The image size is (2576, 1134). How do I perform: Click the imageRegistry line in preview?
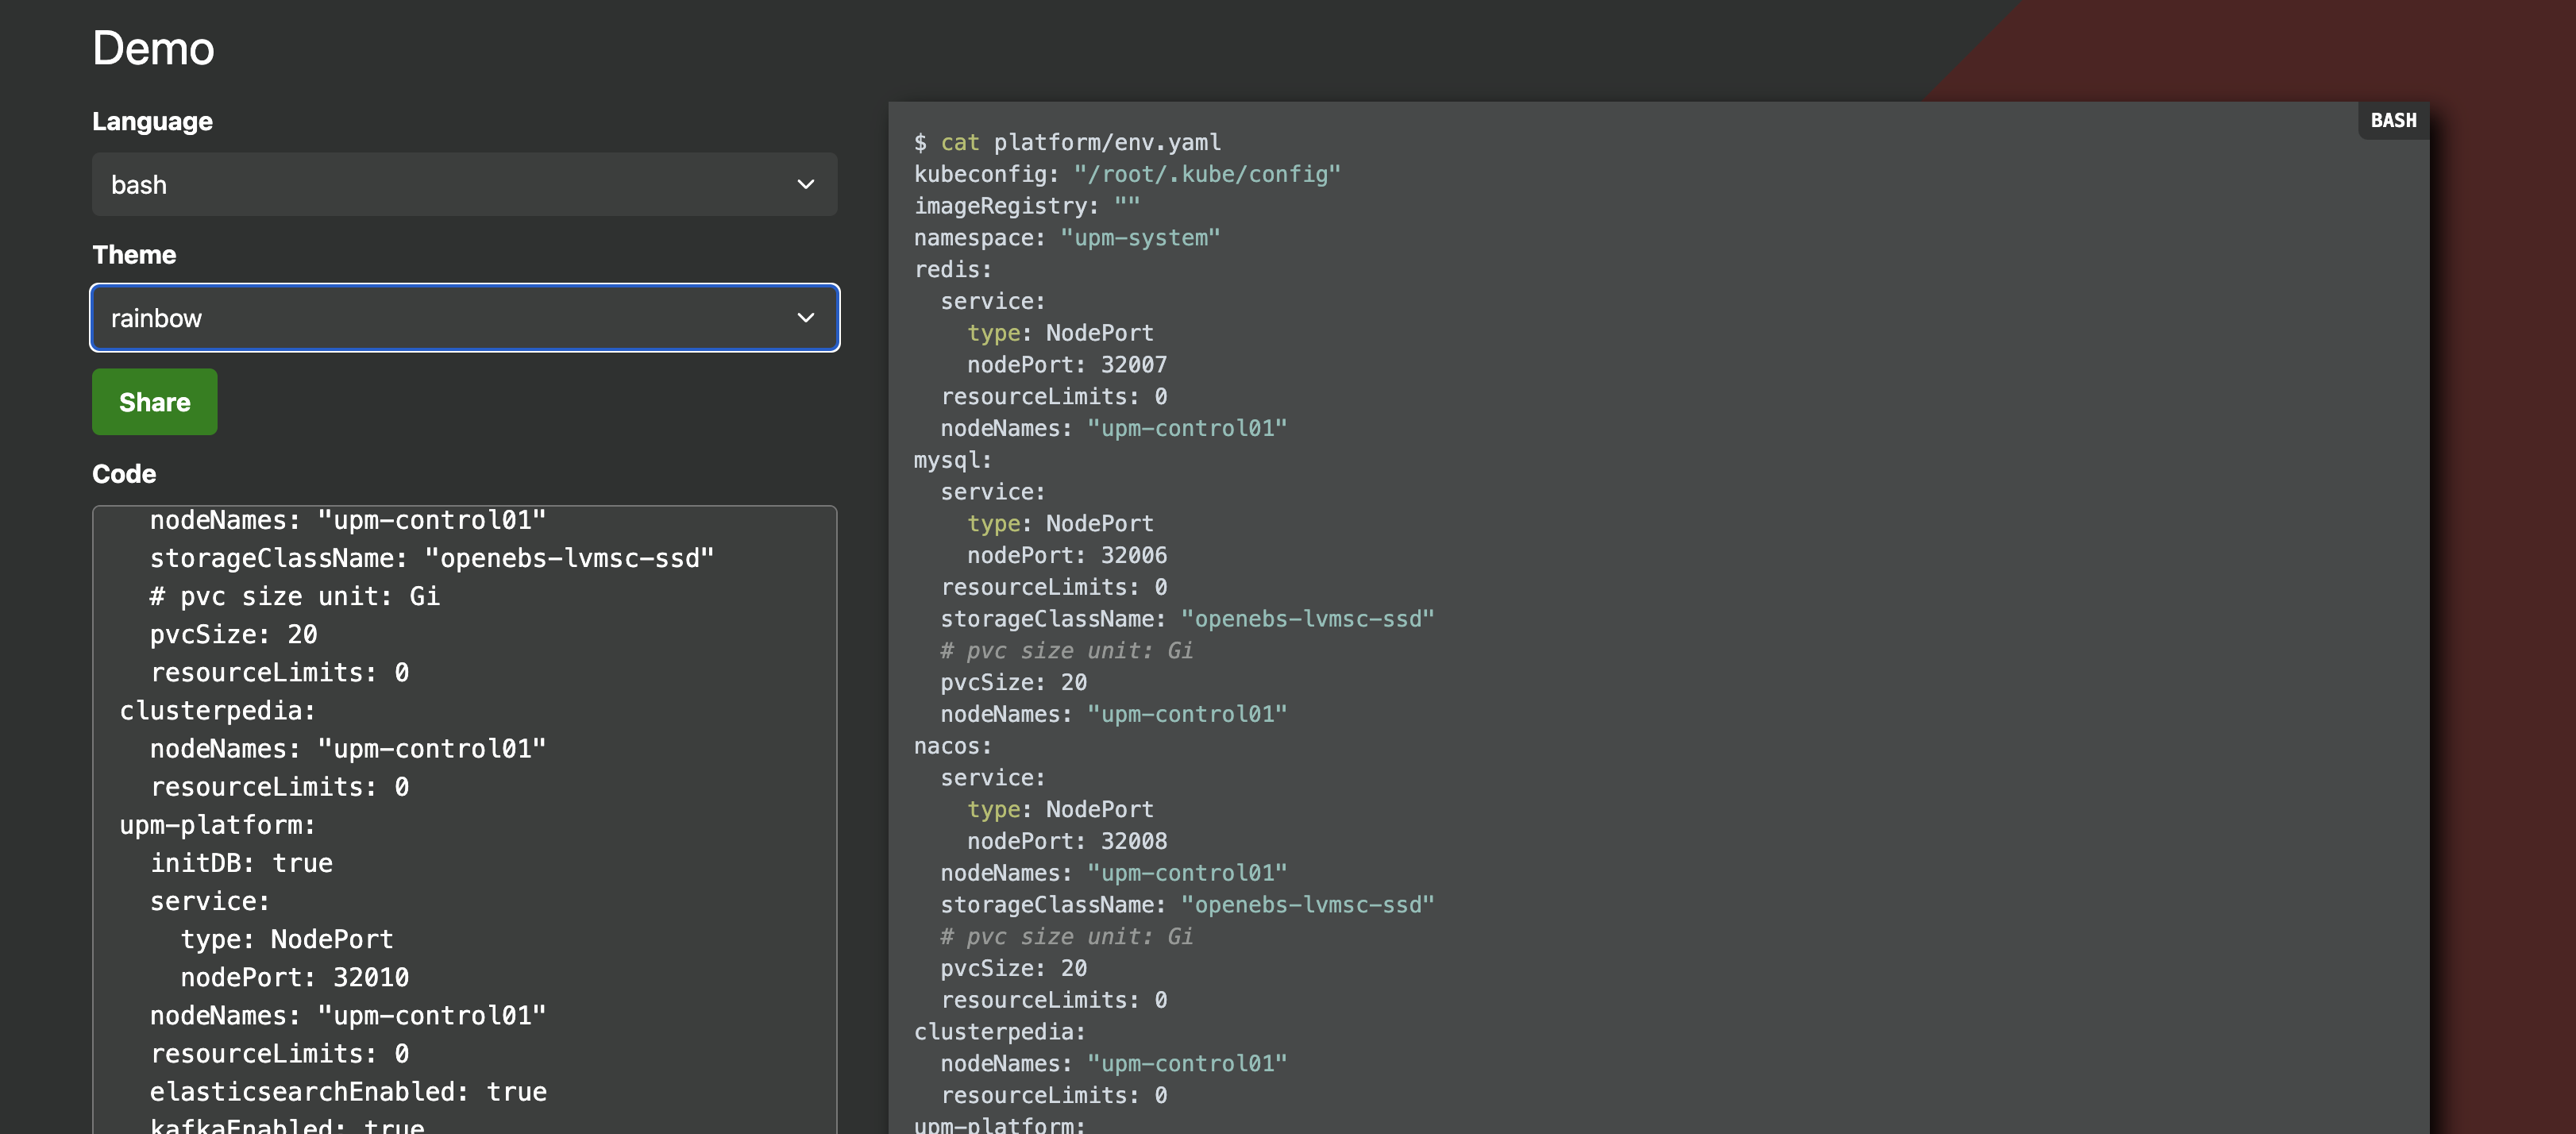(x=1027, y=206)
